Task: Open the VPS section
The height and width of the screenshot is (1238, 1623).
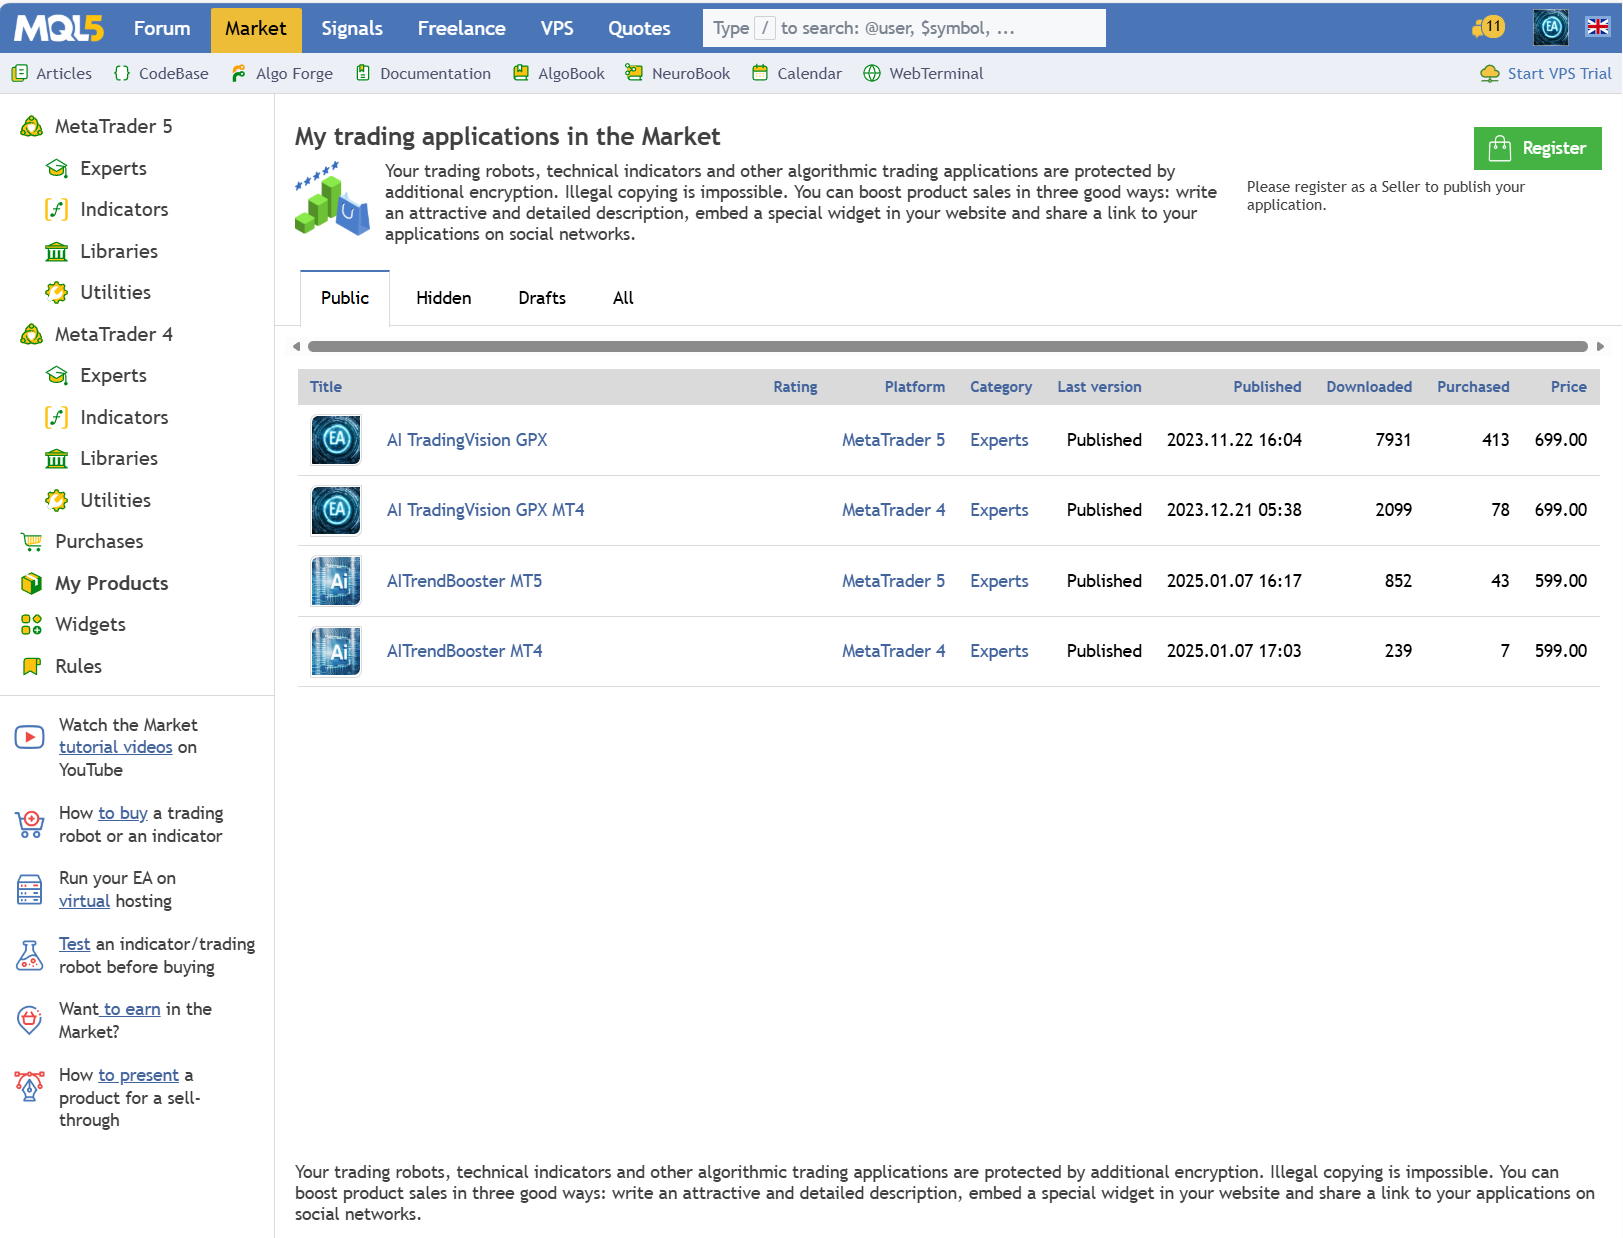Action: pos(557,28)
